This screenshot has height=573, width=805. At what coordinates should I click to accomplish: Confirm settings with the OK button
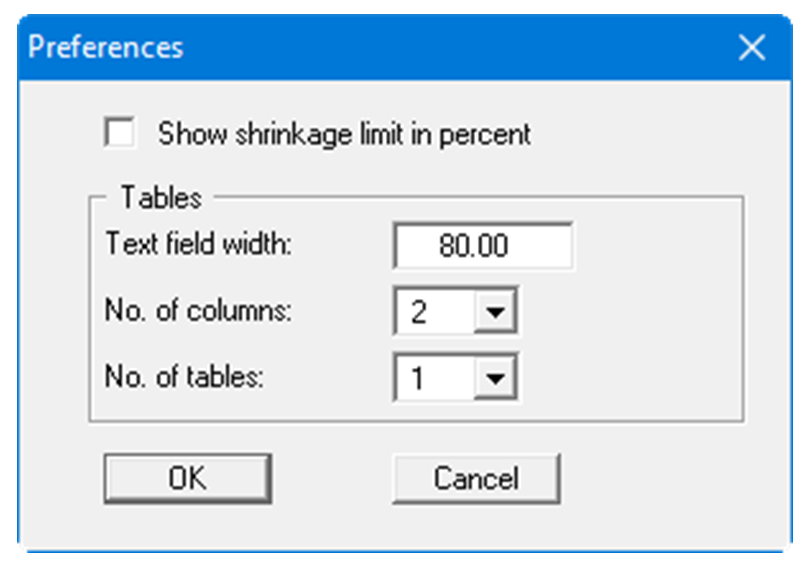click(187, 478)
